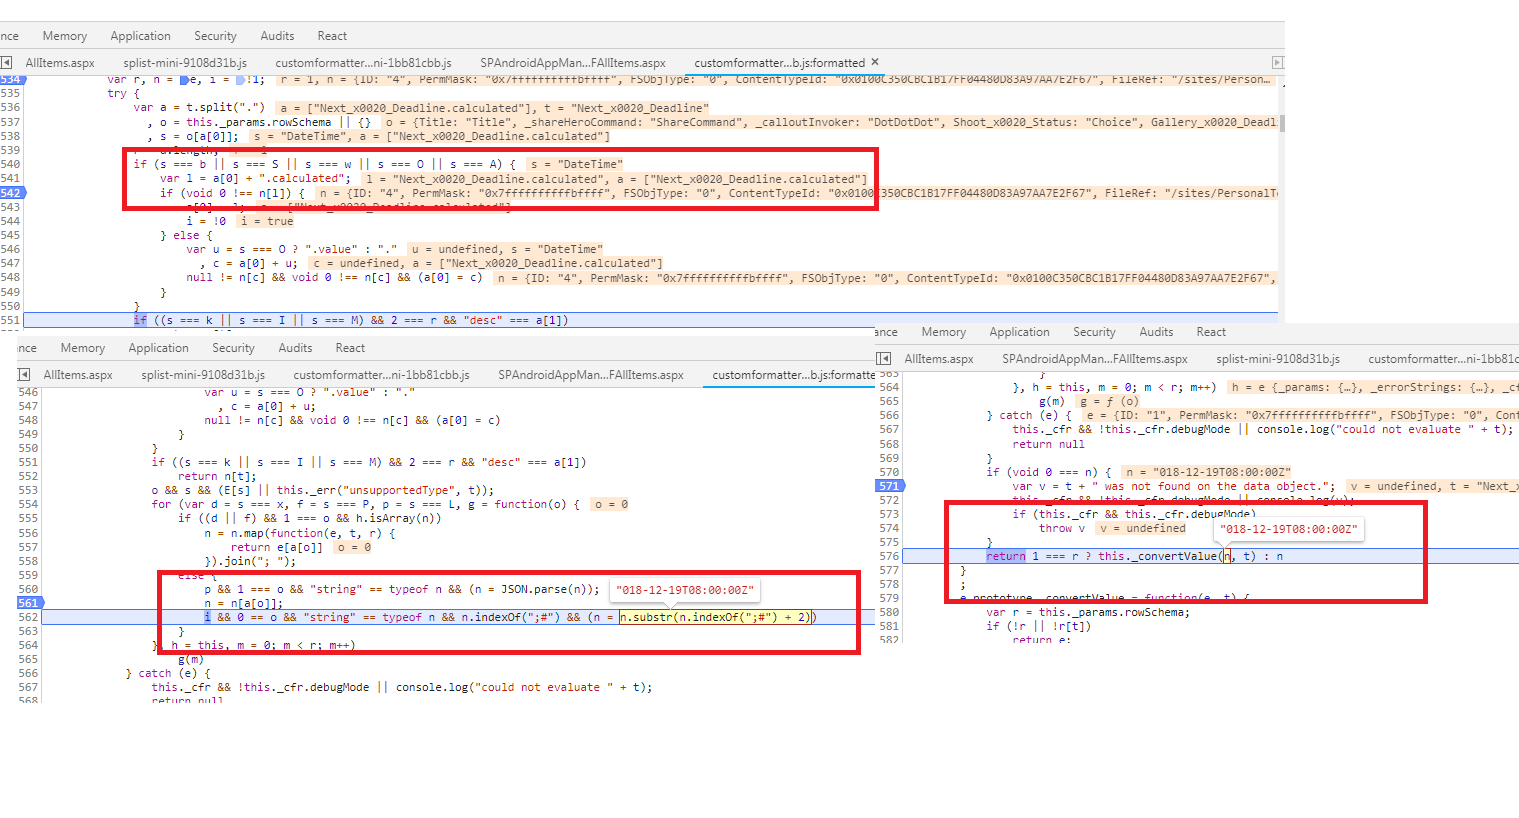
Task: Click line number 553 gutter in bottom-left window
Action: (28, 490)
